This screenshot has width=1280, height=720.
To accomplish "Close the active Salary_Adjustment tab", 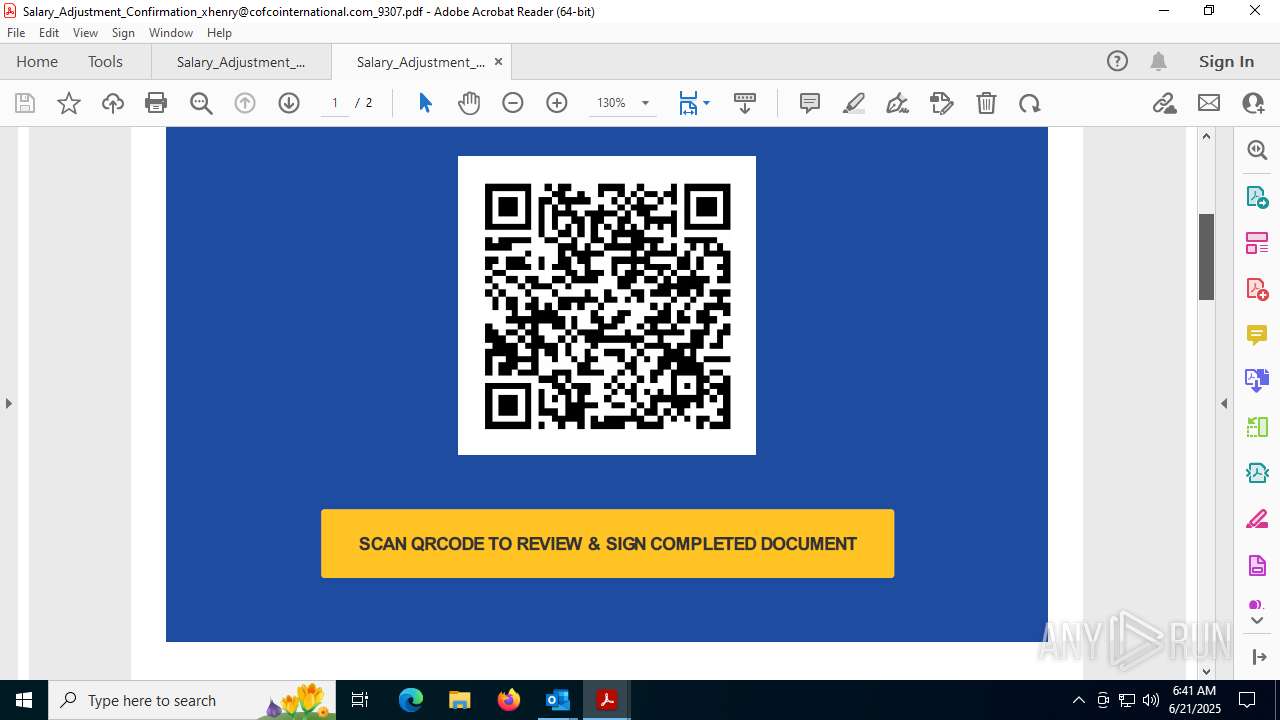I will [498, 61].
